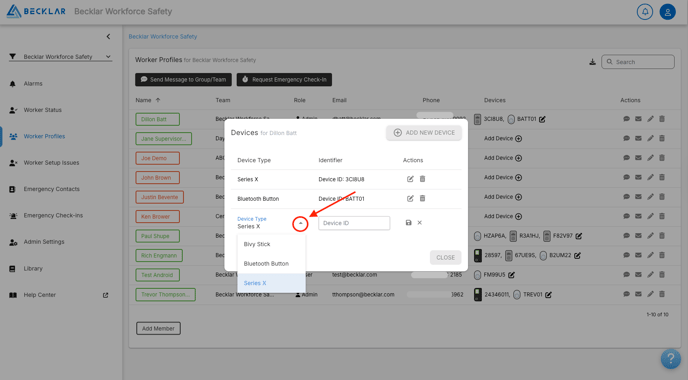Send chat message to Dillon Batt
This screenshot has height=380, width=688.
point(627,119)
